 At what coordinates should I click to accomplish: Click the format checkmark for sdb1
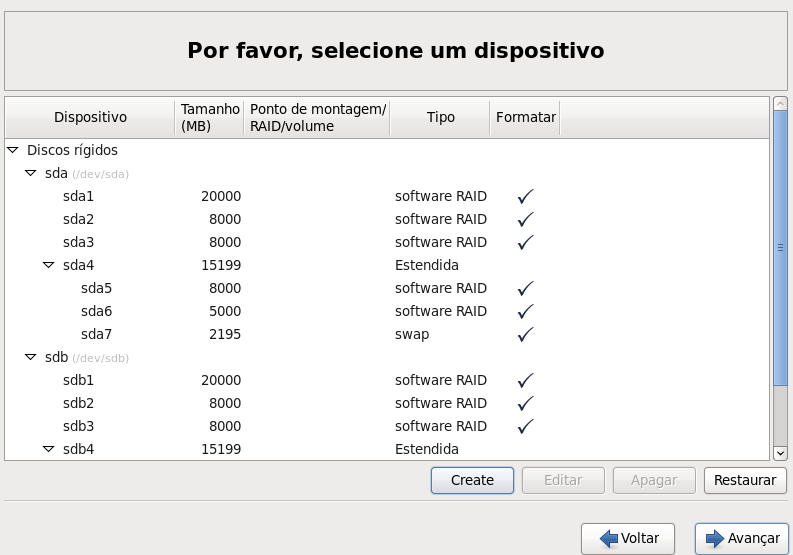(x=525, y=380)
